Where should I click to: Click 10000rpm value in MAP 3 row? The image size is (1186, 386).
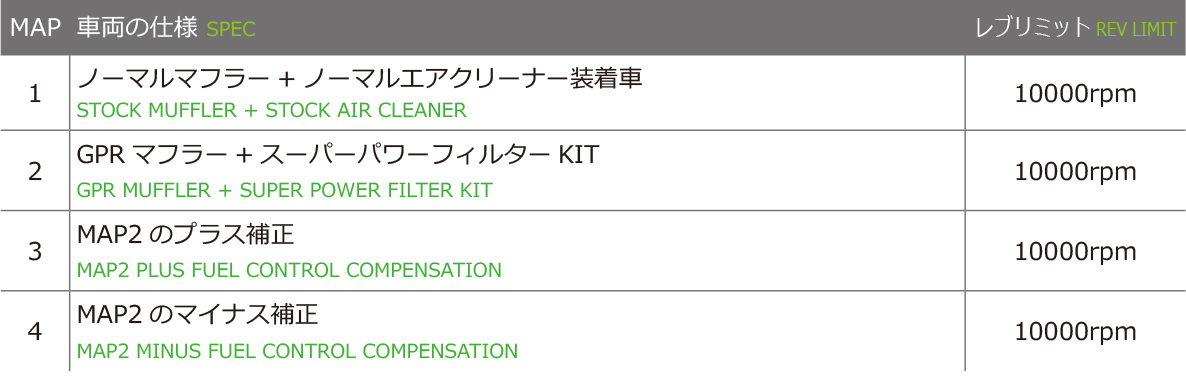1075,251
